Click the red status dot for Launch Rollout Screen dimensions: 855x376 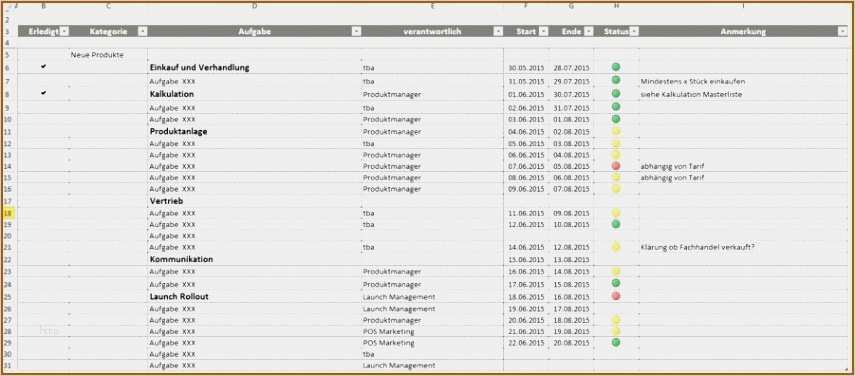coord(616,296)
